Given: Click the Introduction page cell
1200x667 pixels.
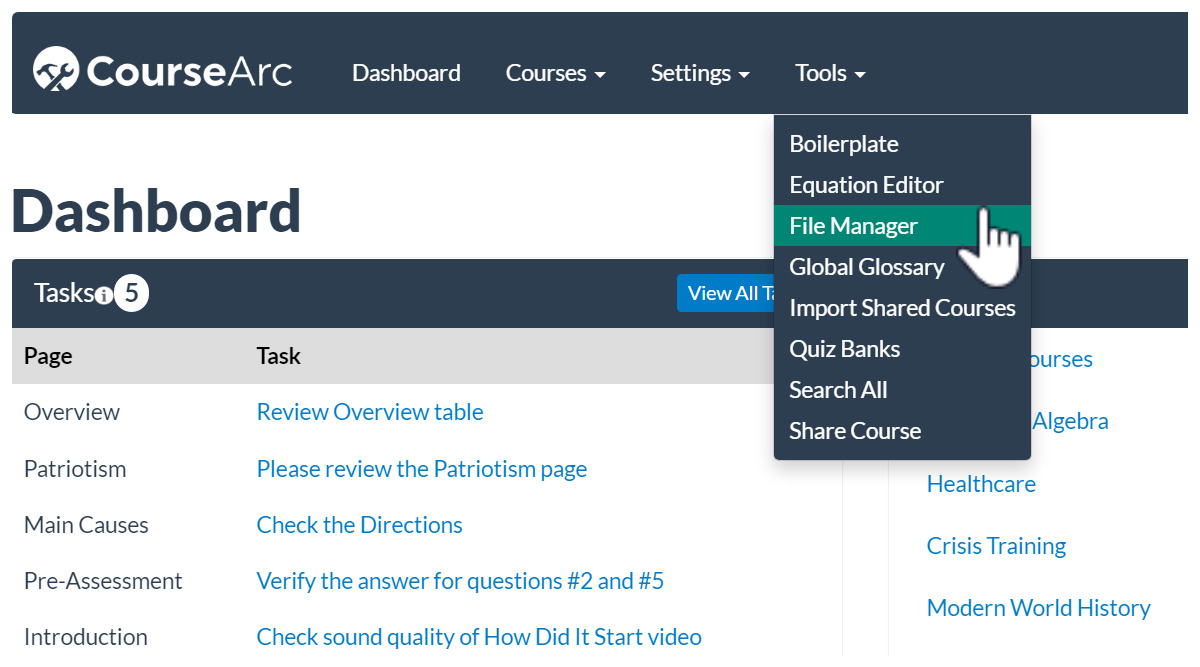Looking at the screenshot, I should (x=86, y=637).
